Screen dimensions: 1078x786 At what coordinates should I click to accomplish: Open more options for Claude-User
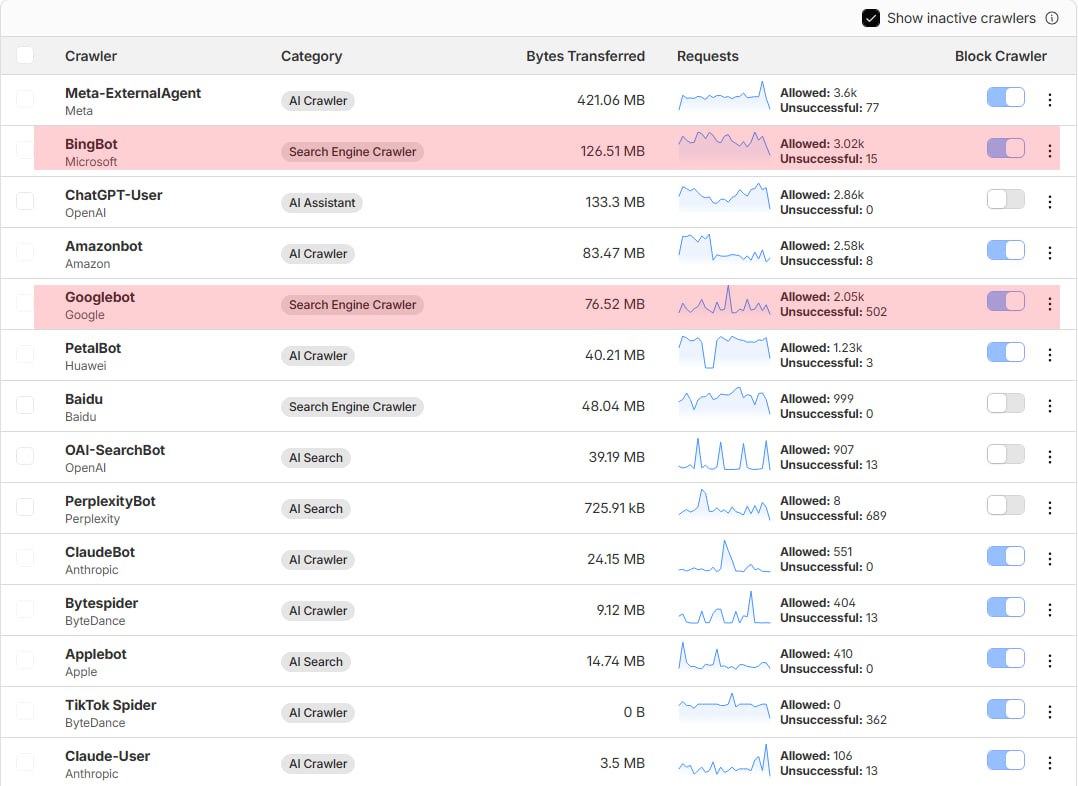point(1050,763)
